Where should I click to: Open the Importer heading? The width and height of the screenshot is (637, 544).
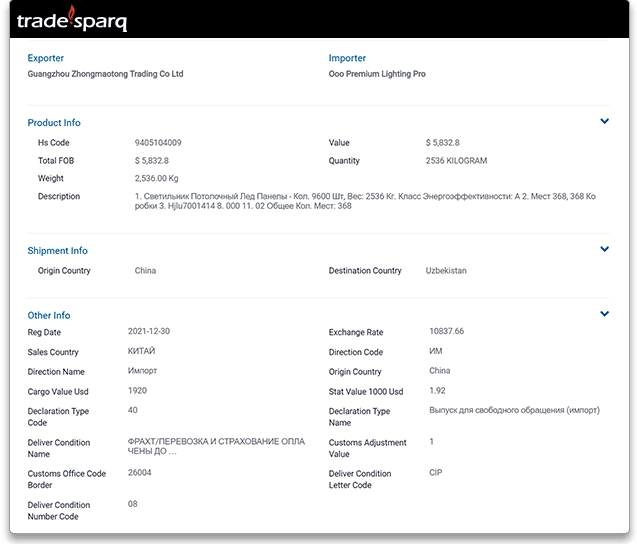tap(347, 58)
